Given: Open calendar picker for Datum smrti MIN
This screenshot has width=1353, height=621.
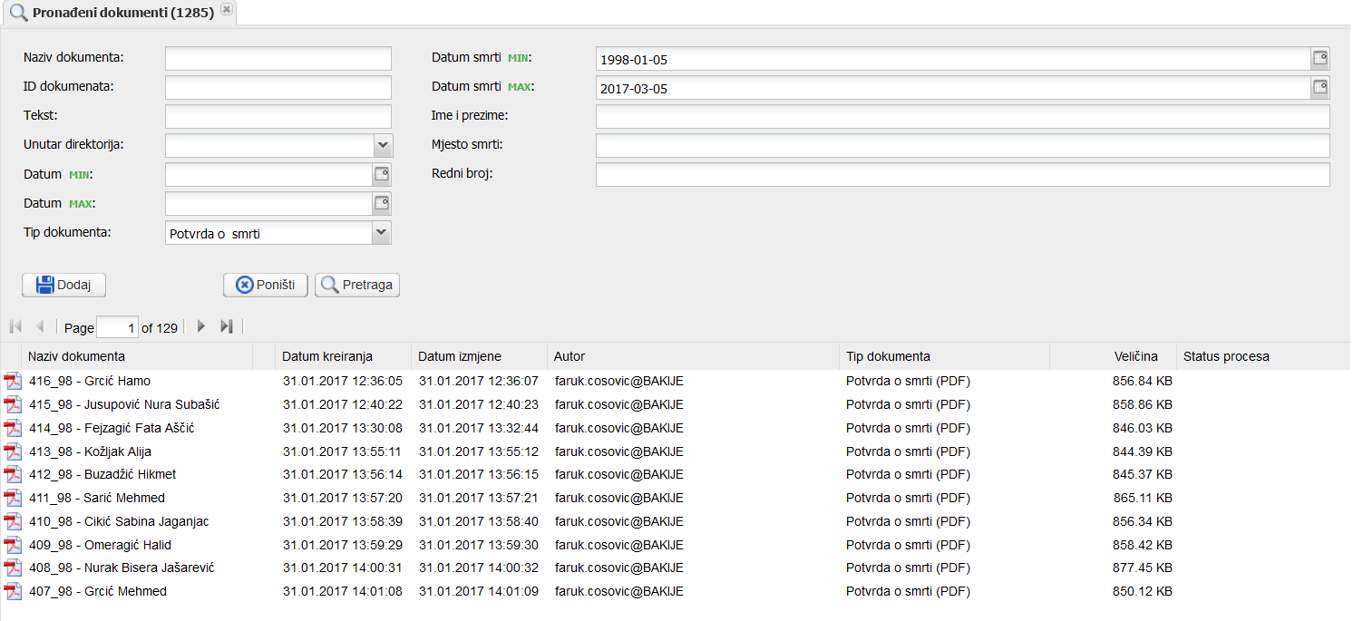Looking at the screenshot, I should point(1320,59).
